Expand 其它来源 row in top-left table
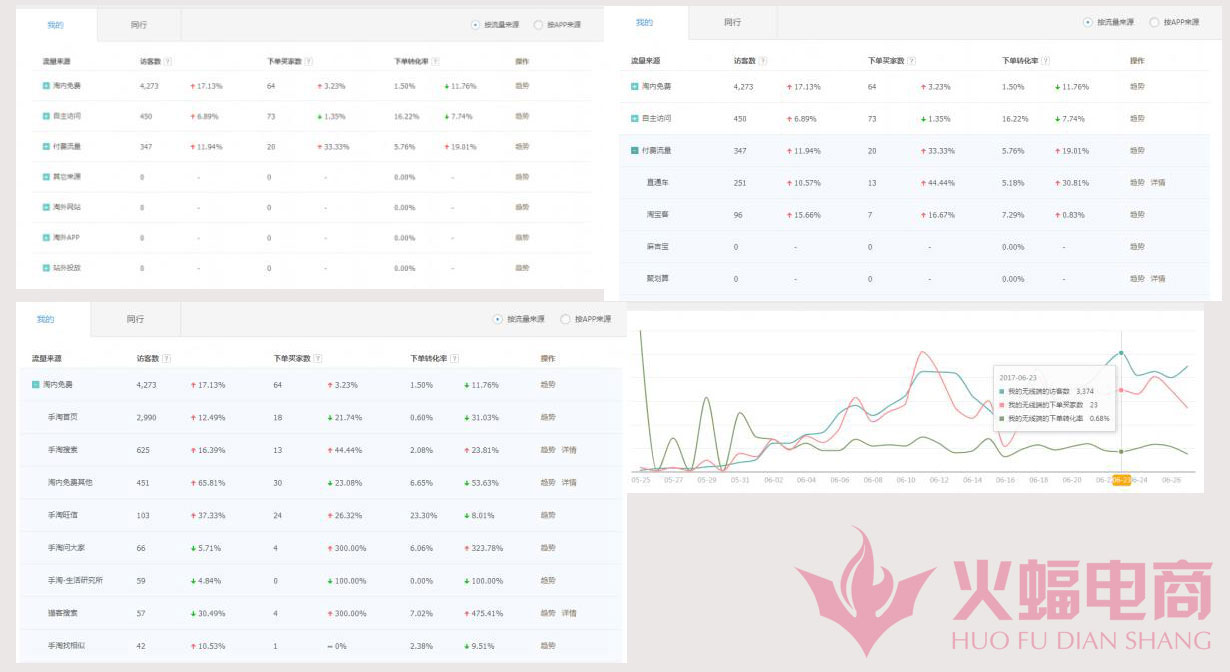This screenshot has width=1230, height=672. click(46, 177)
